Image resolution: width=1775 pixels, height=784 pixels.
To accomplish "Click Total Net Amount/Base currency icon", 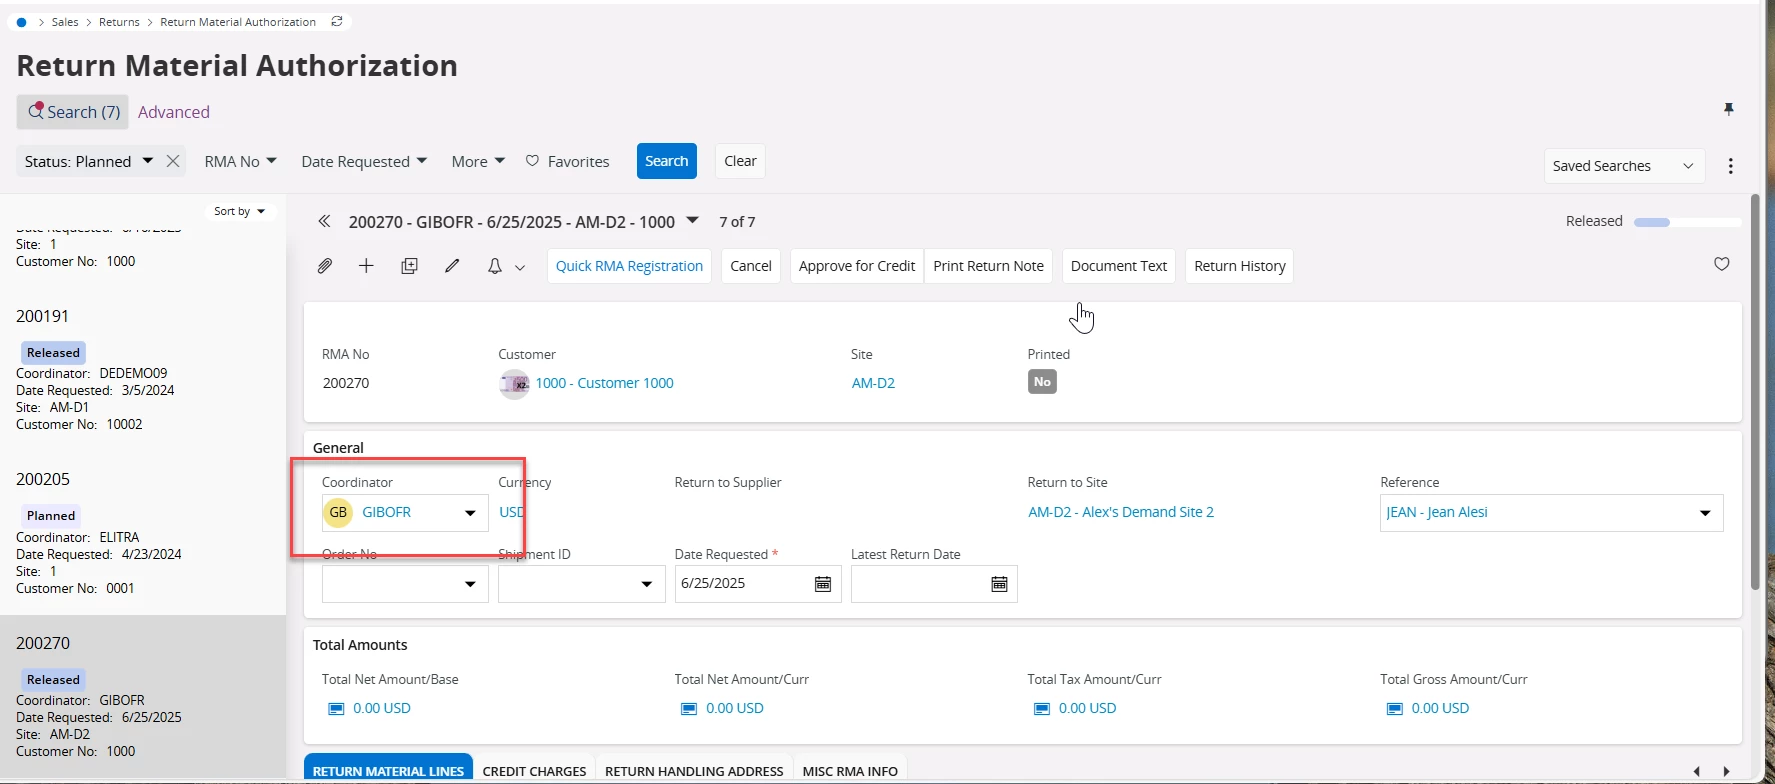I will click(336, 708).
